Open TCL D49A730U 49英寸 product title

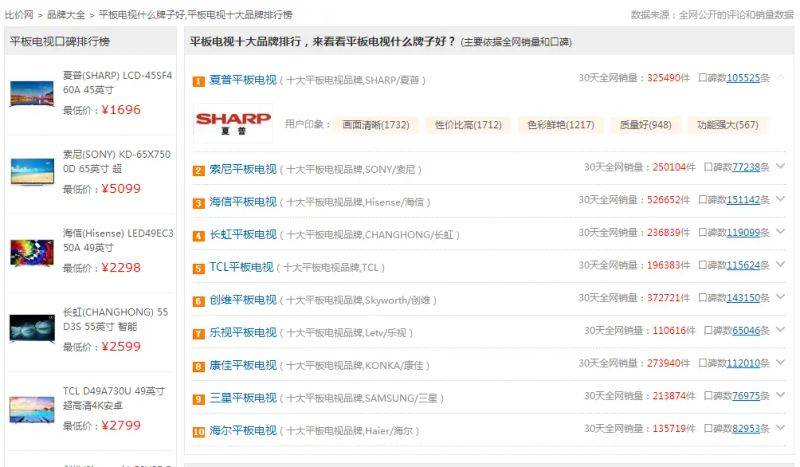[114, 398]
